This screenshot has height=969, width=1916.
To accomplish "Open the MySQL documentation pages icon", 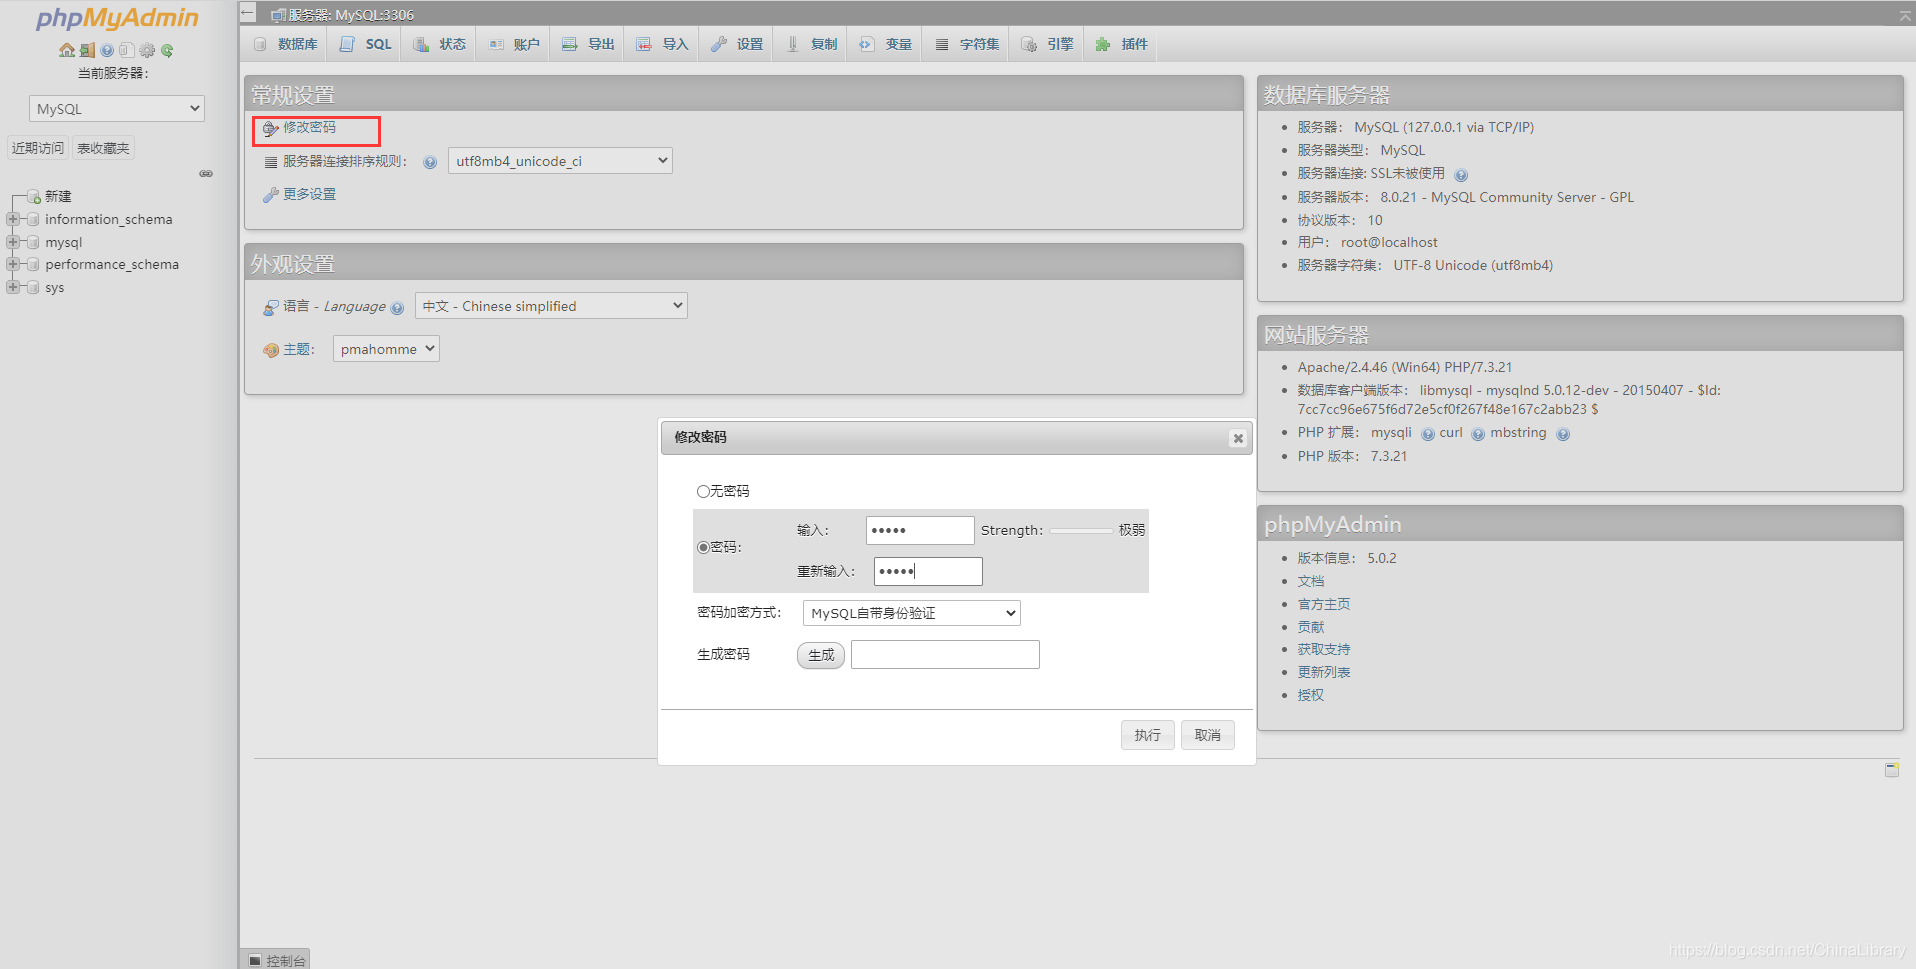I will click(x=126, y=50).
